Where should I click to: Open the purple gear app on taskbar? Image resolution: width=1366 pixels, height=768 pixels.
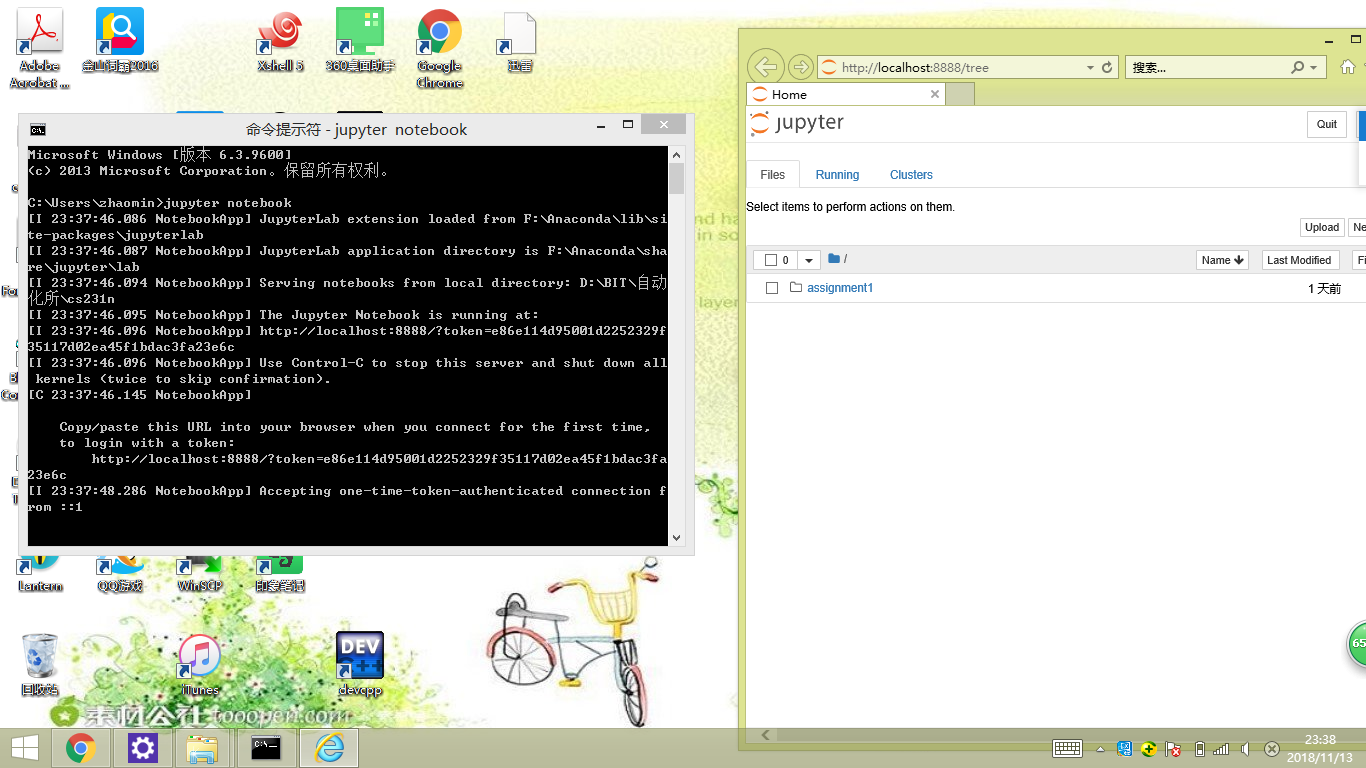coord(143,748)
